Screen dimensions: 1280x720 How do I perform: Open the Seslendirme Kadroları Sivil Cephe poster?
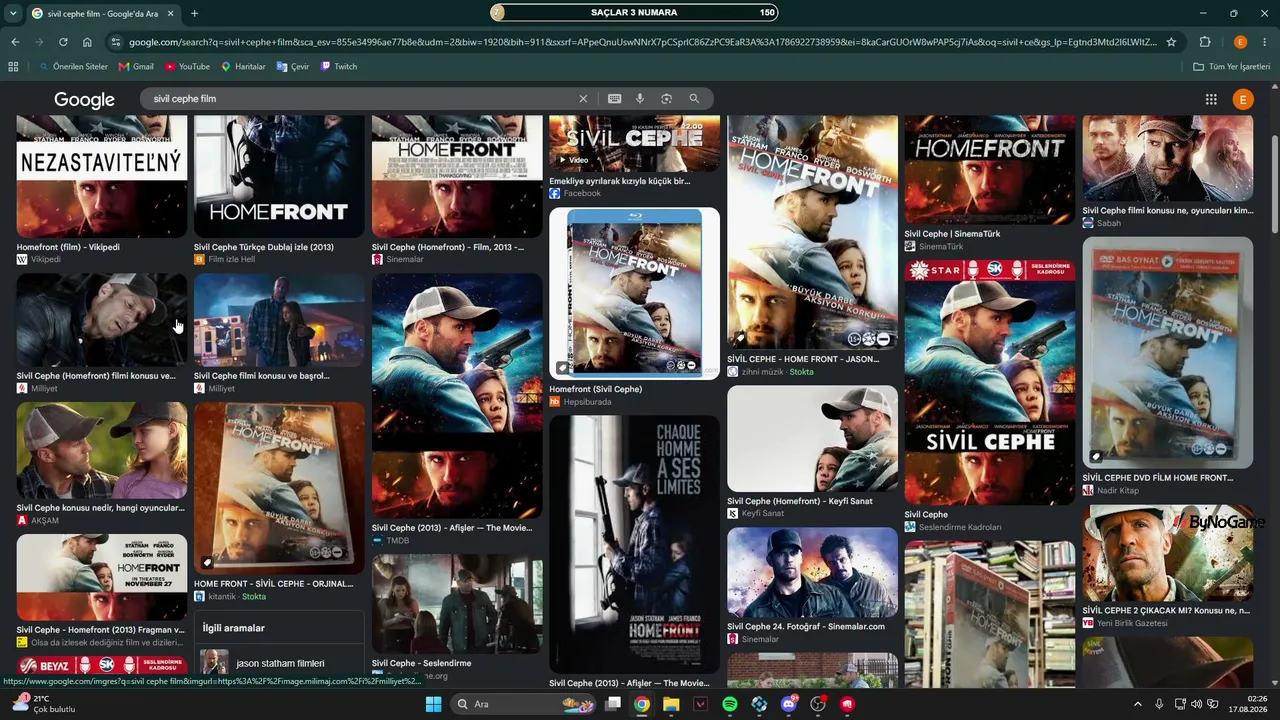click(990, 382)
